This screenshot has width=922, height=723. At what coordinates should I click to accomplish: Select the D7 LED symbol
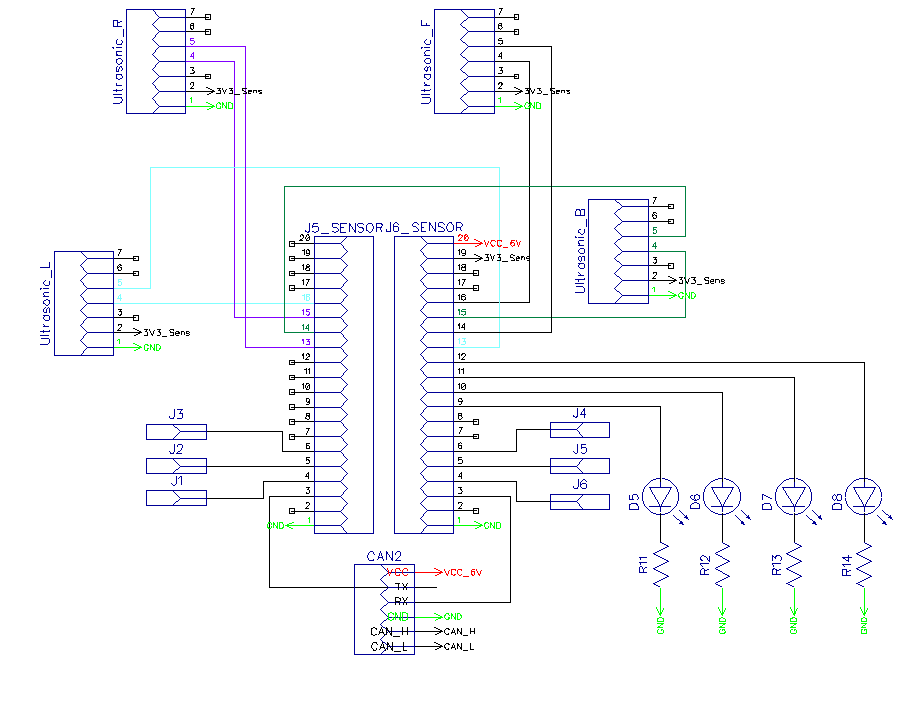[x=794, y=497]
